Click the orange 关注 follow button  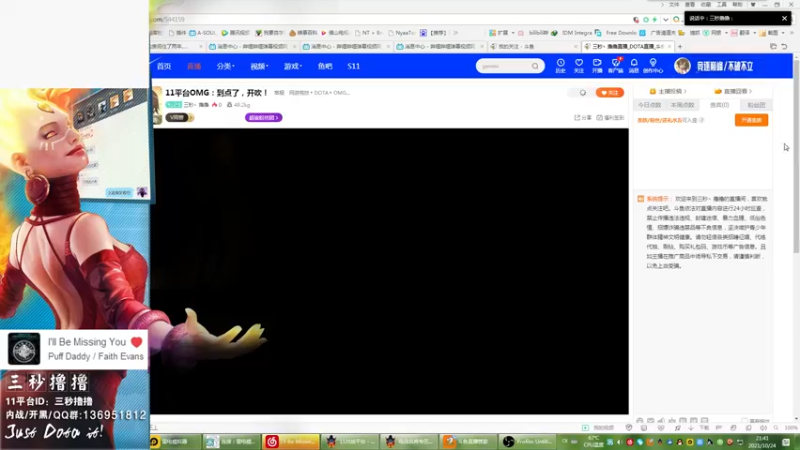[610, 93]
